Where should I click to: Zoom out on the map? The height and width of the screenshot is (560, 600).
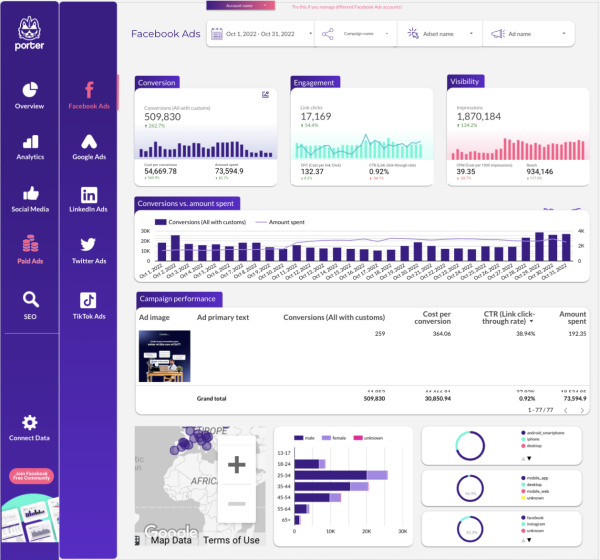236,503
